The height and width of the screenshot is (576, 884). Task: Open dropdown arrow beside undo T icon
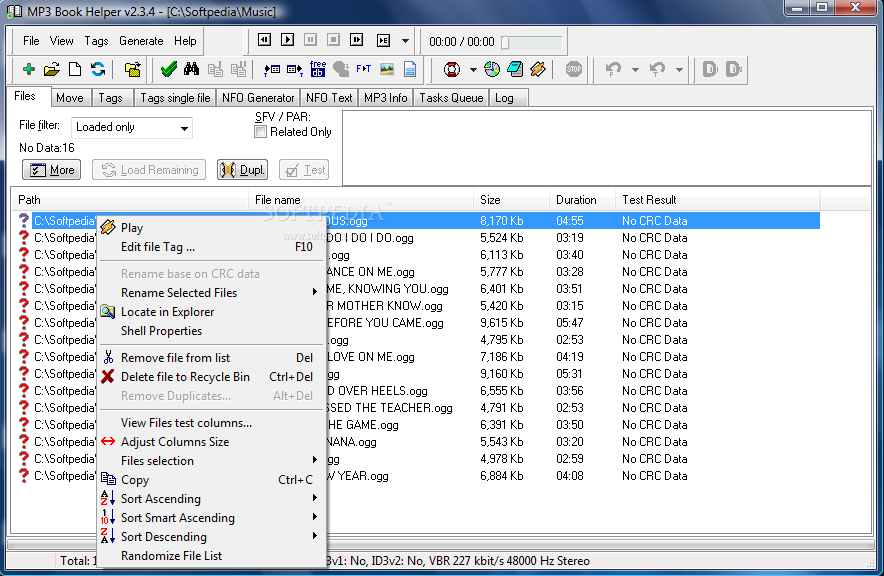click(x=679, y=70)
